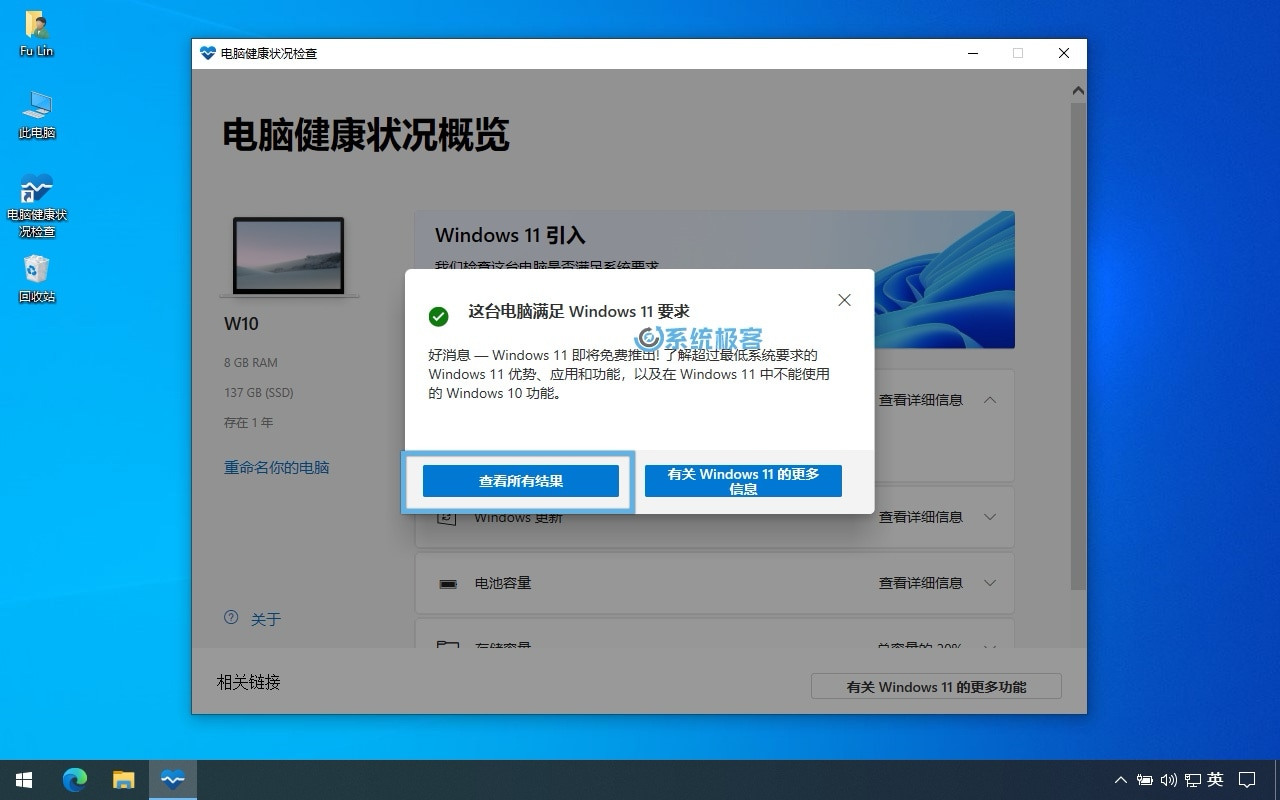Expand Windows 更新 details chevron
This screenshot has width=1280, height=800.
(990, 517)
